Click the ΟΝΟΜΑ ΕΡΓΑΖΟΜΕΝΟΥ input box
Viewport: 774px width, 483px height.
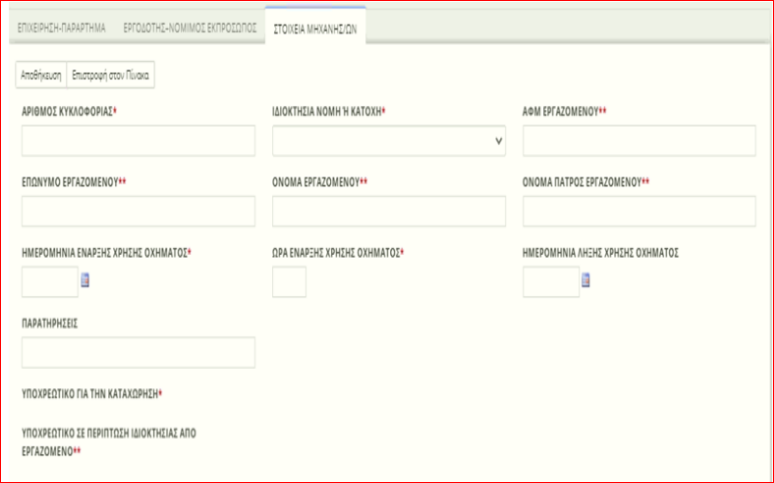coord(388,212)
